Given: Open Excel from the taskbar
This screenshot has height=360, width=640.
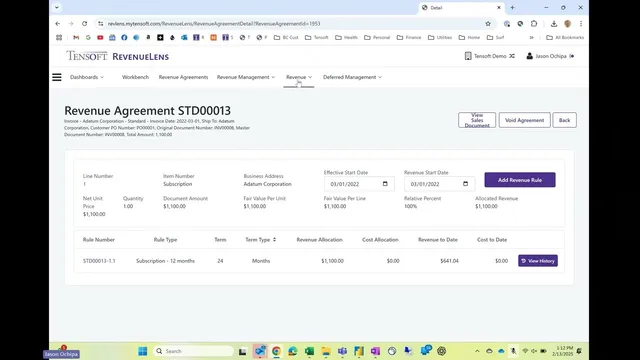Looking at the screenshot, I should pos(309,351).
